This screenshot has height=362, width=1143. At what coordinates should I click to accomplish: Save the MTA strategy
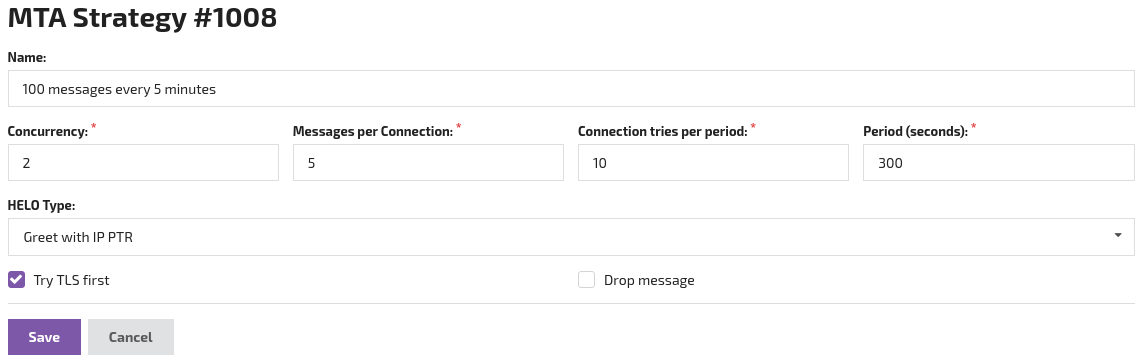pos(44,337)
